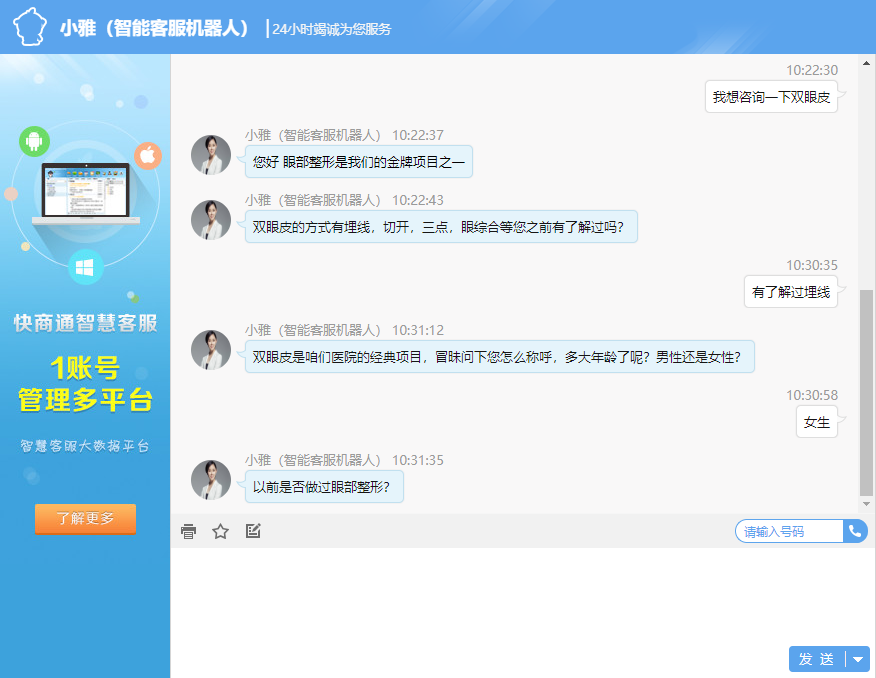Click the laptop illustration in sidebar
Image resolution: width=876 pixels, height=678 pixels.
pyautogui.click(x=86, y=195)
